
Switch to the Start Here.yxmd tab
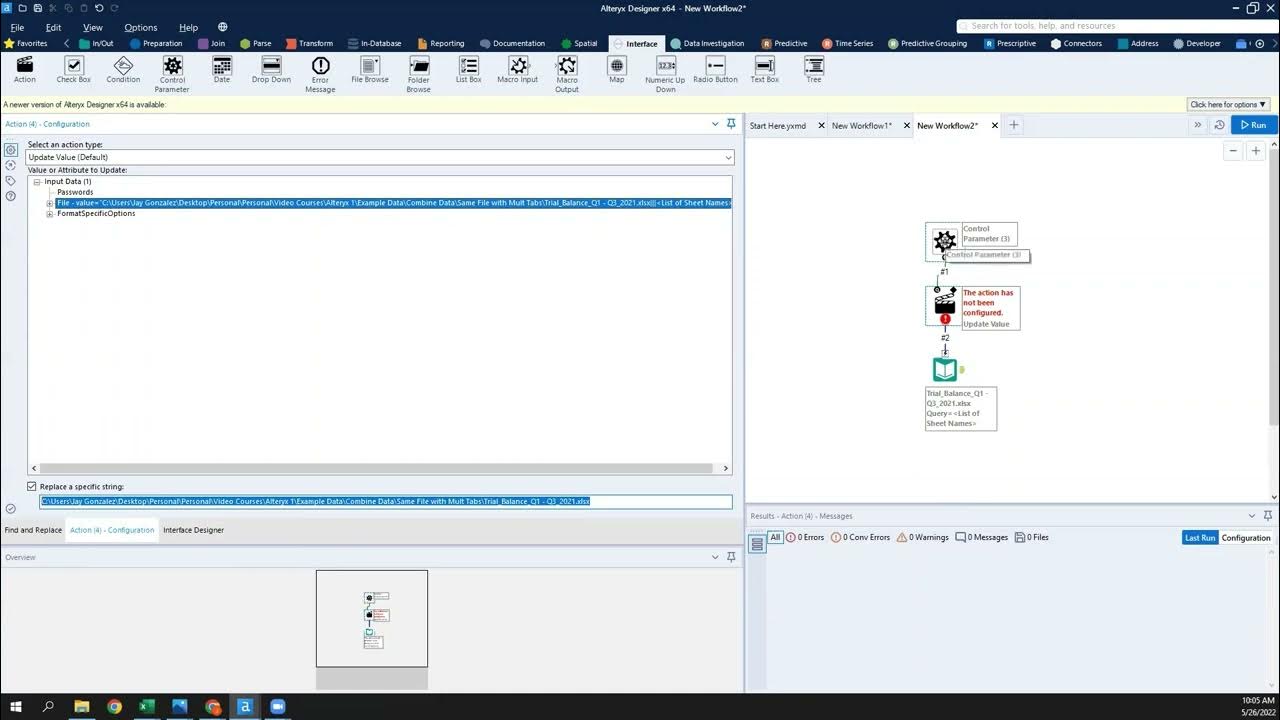click(778, 126)
